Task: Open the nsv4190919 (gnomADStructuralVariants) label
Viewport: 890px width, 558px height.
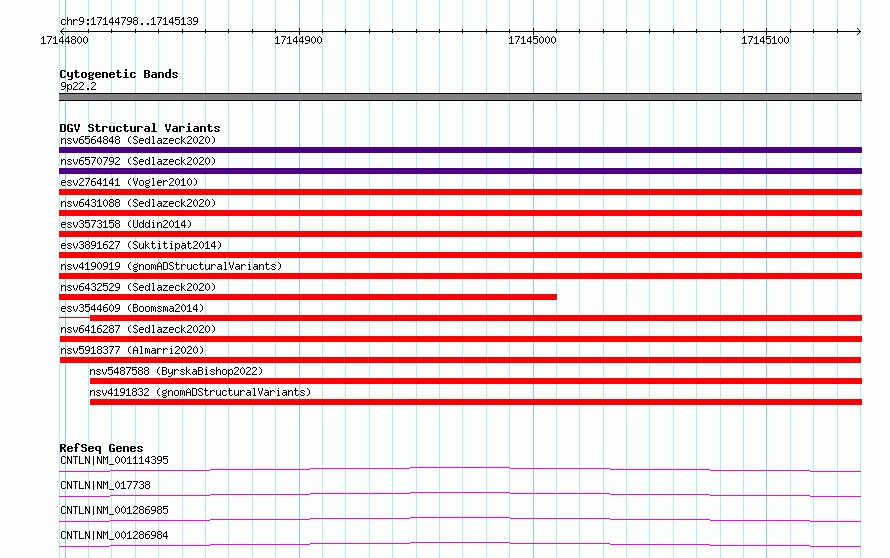Action: 171,266
